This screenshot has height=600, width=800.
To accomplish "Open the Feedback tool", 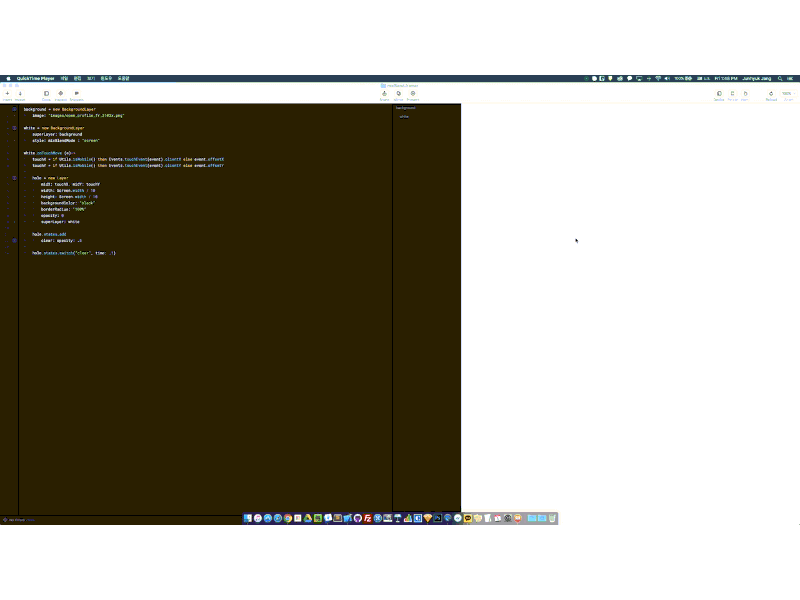I will (77, 93).
